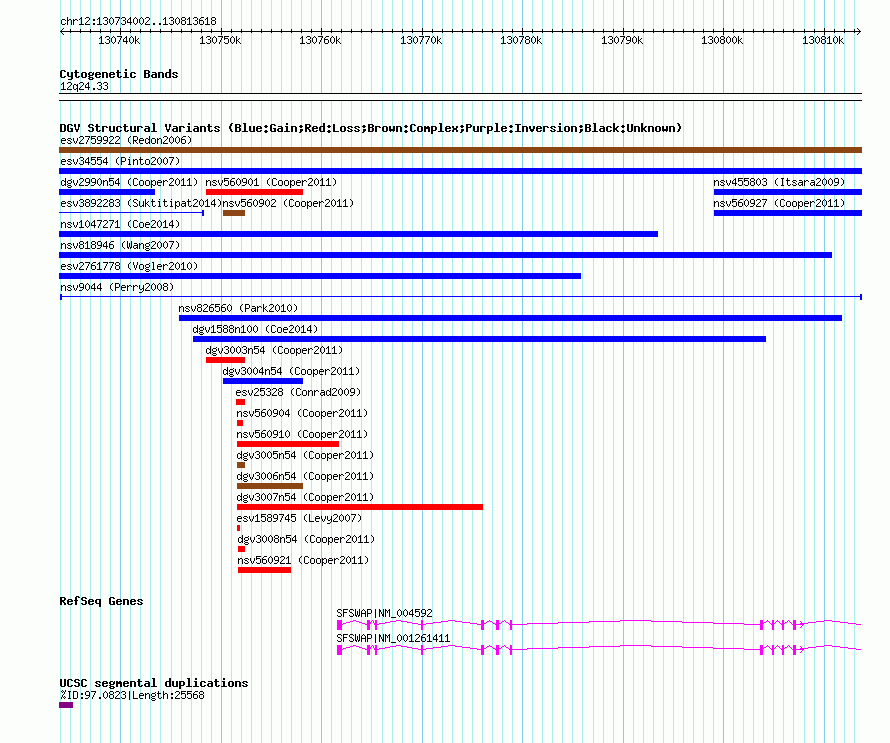Screen dimensions: 890x743
Task: Click the small brown dgv3005n54 bar
Action: coord(241,465)
